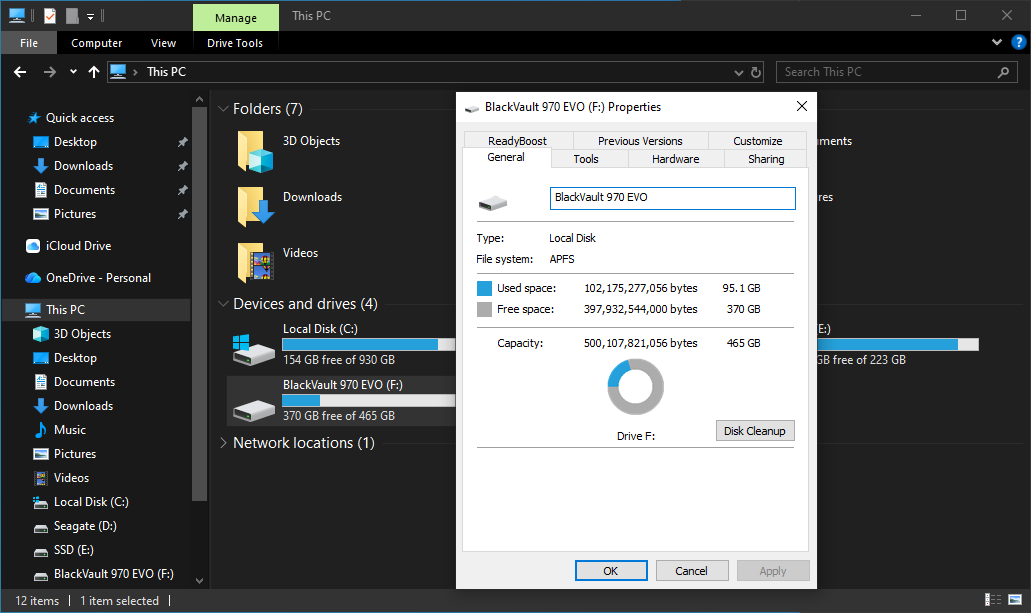Open Seagate (D:) in navigation pane
The width and height of the screenshot is (1031, 613).
pos(85,526)
